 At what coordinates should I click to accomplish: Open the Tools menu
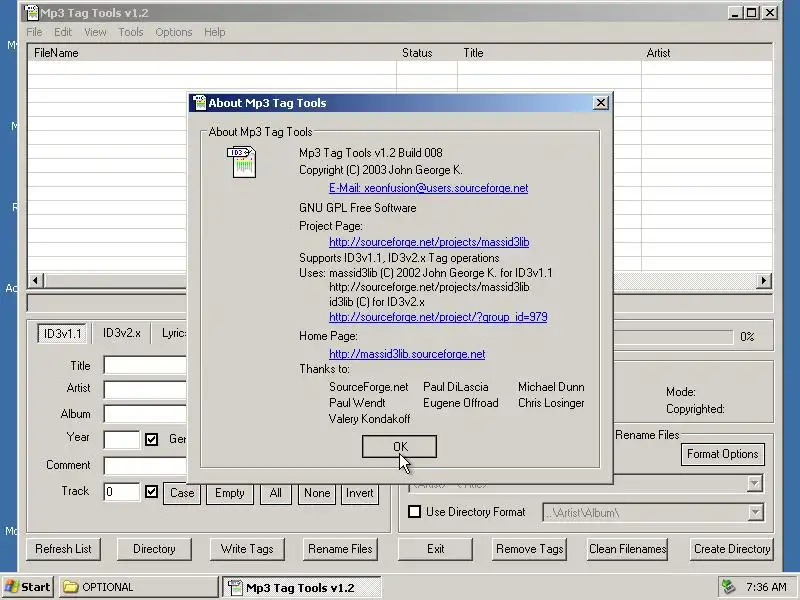(x=131, y=32)
